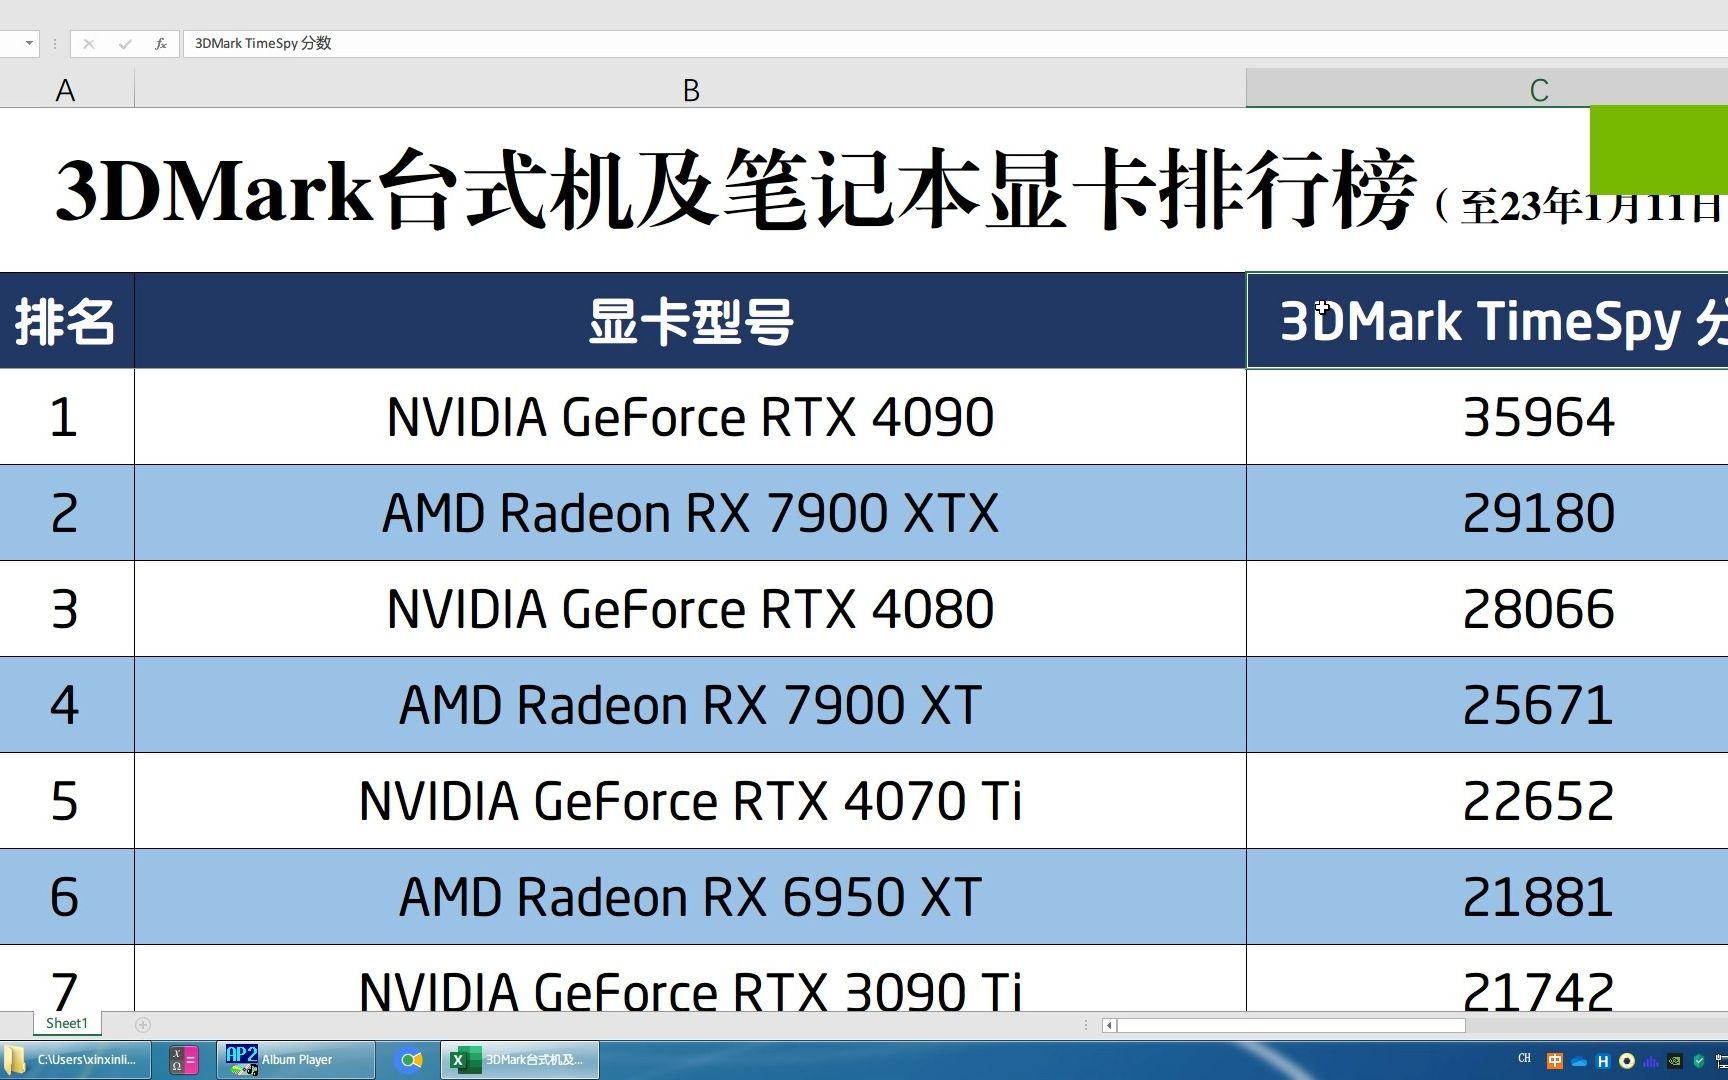This screenshot has width=1728, height=1080.
Task: Add a new sheet with the plus icon
Action: tap(143, 1024)
